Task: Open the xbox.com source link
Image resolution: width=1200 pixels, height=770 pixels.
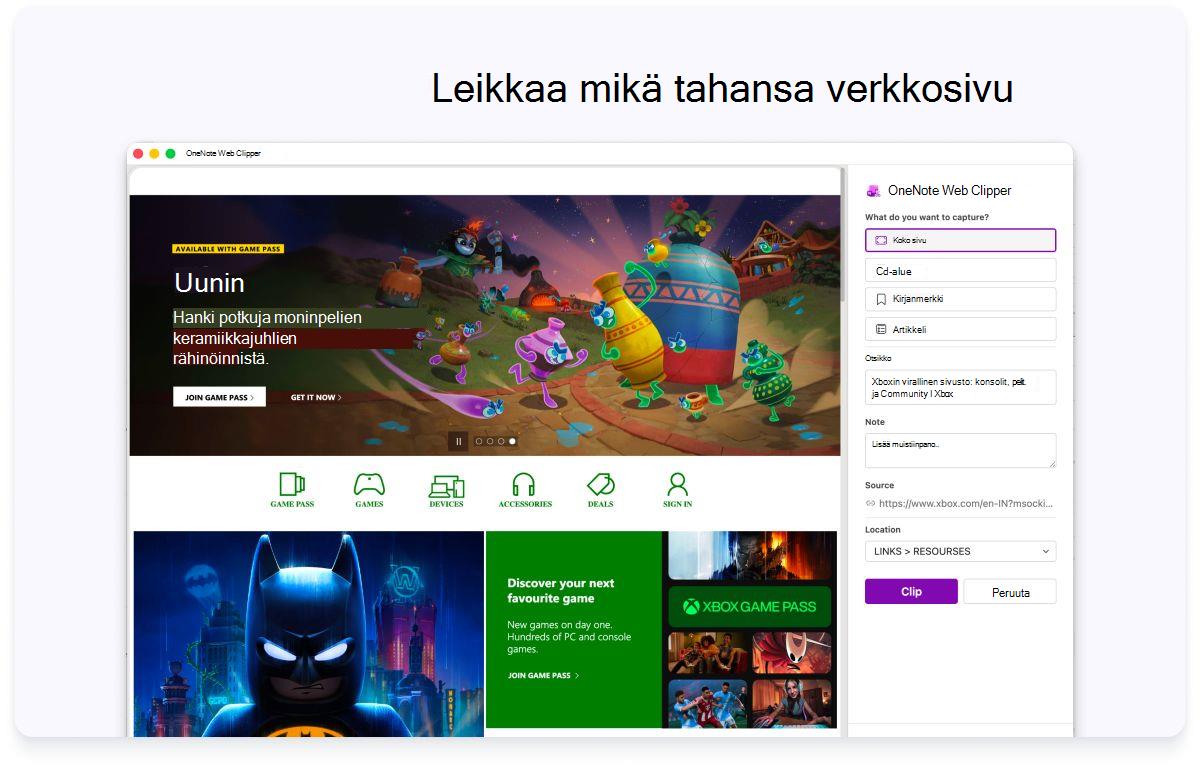Action: pyautogui.click(x=965, y=503)
